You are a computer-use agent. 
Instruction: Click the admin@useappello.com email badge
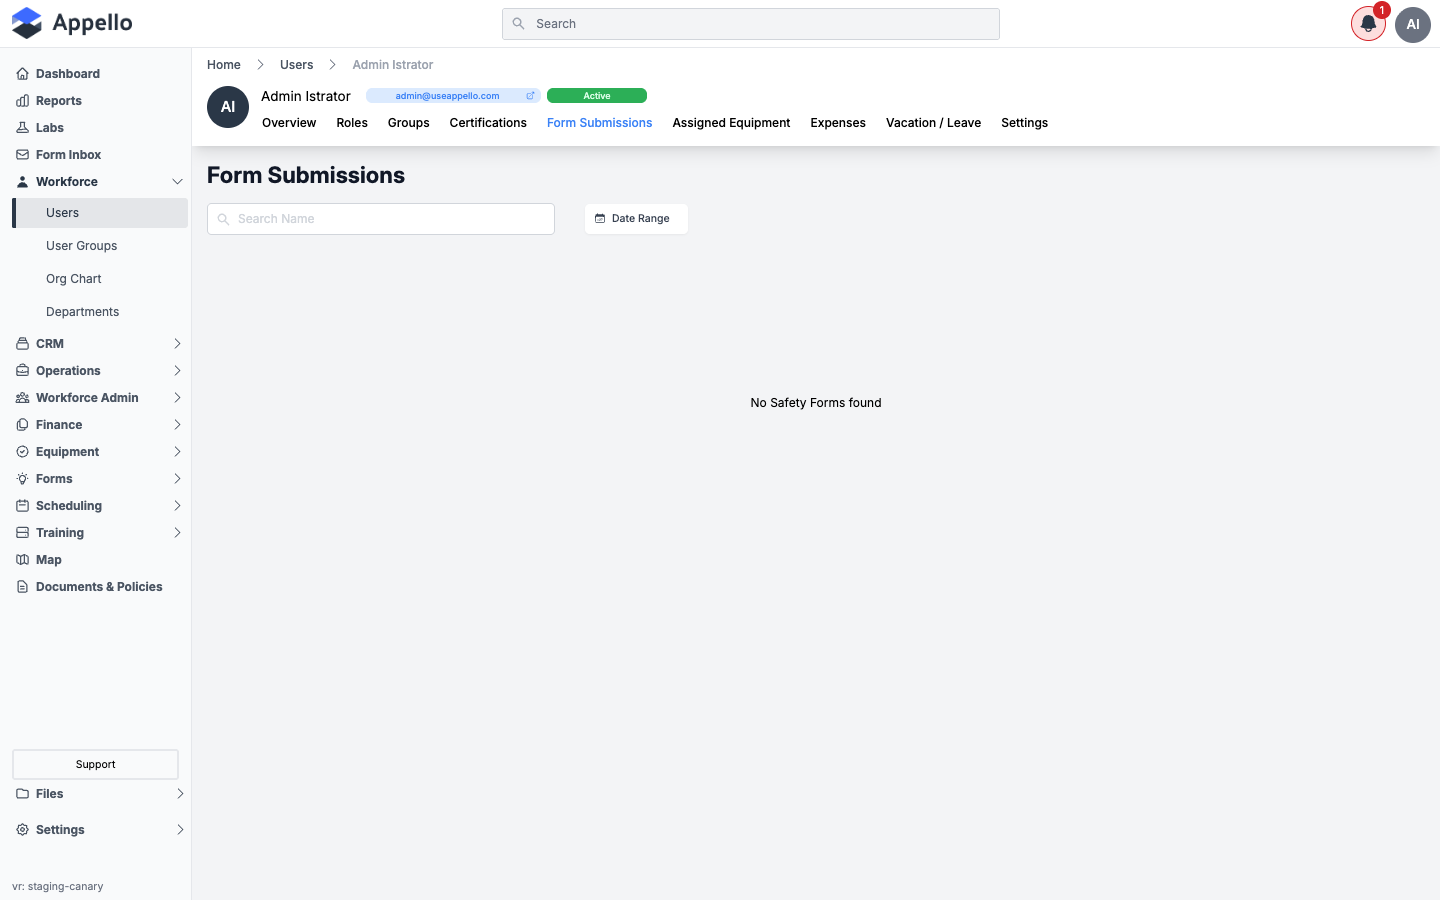453,96
